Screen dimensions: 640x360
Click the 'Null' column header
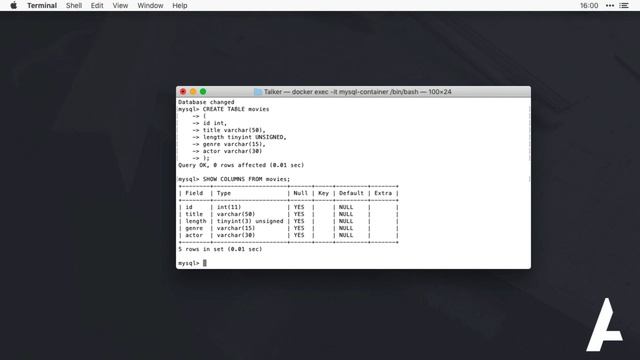[300, 193]
